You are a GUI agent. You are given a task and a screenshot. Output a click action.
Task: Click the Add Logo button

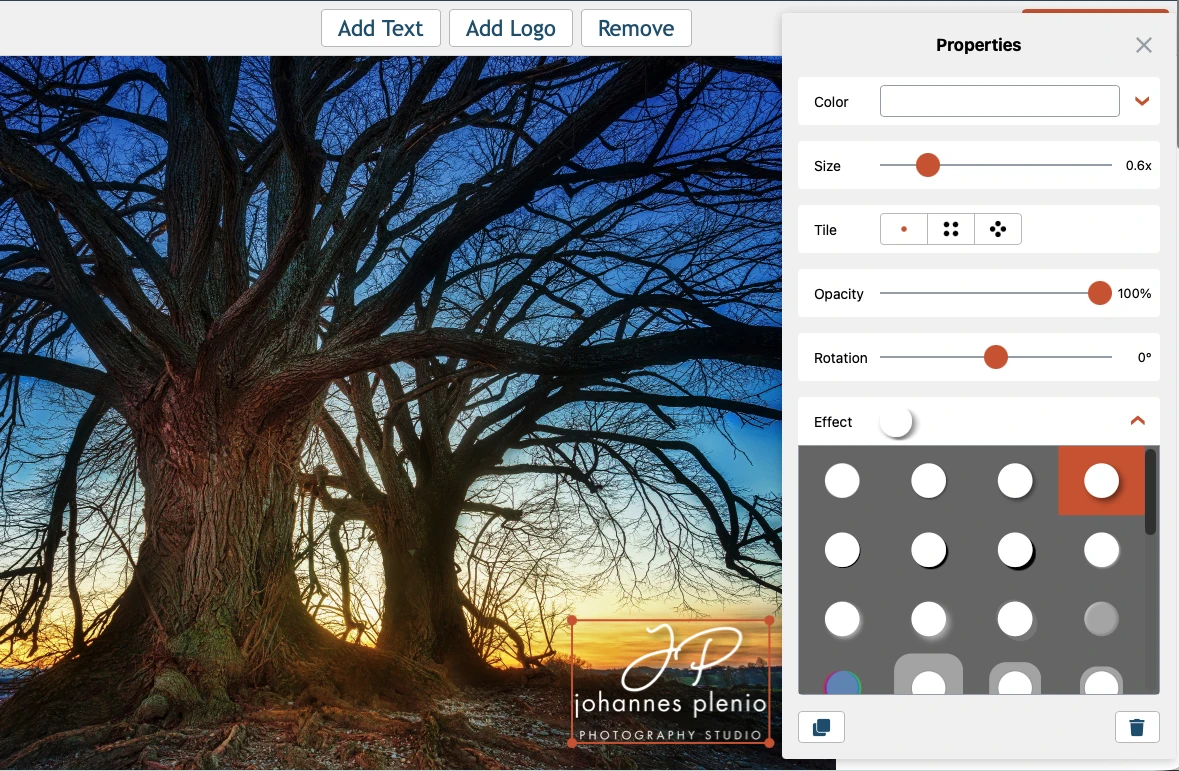tap(510, 28)
